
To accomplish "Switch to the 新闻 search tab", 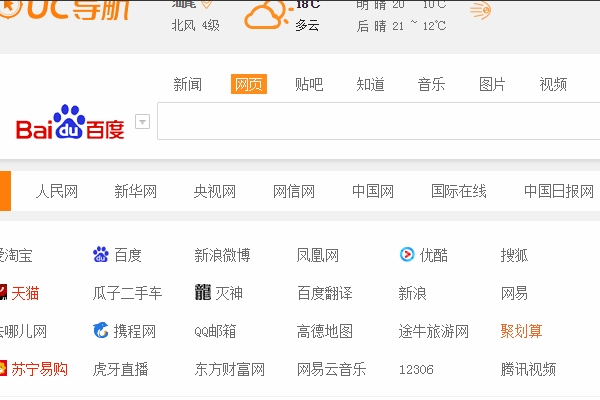I will pyautogui.click(x=188, y=84).
